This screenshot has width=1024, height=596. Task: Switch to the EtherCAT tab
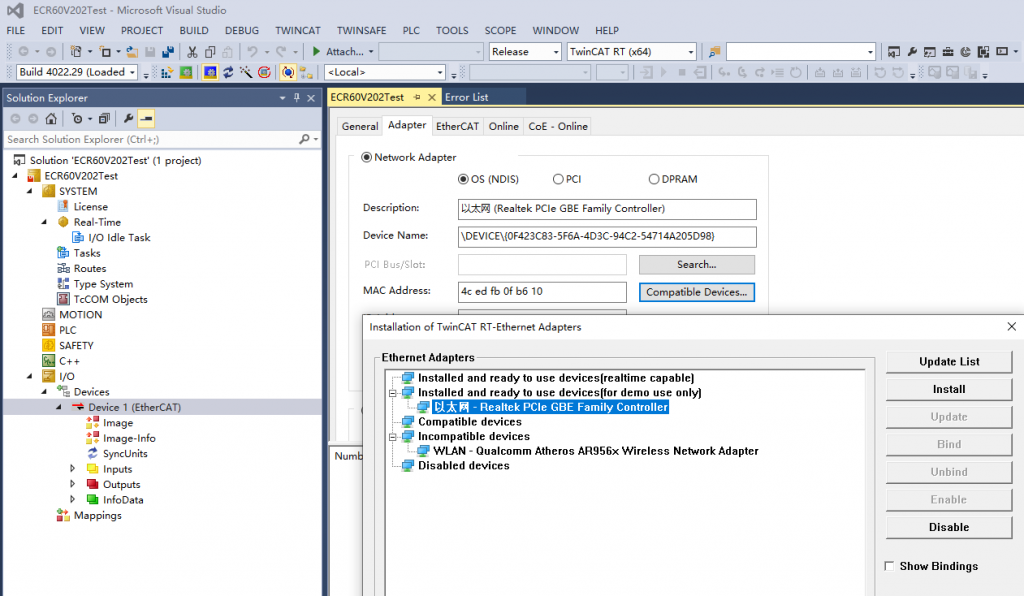tap(457, 126)
